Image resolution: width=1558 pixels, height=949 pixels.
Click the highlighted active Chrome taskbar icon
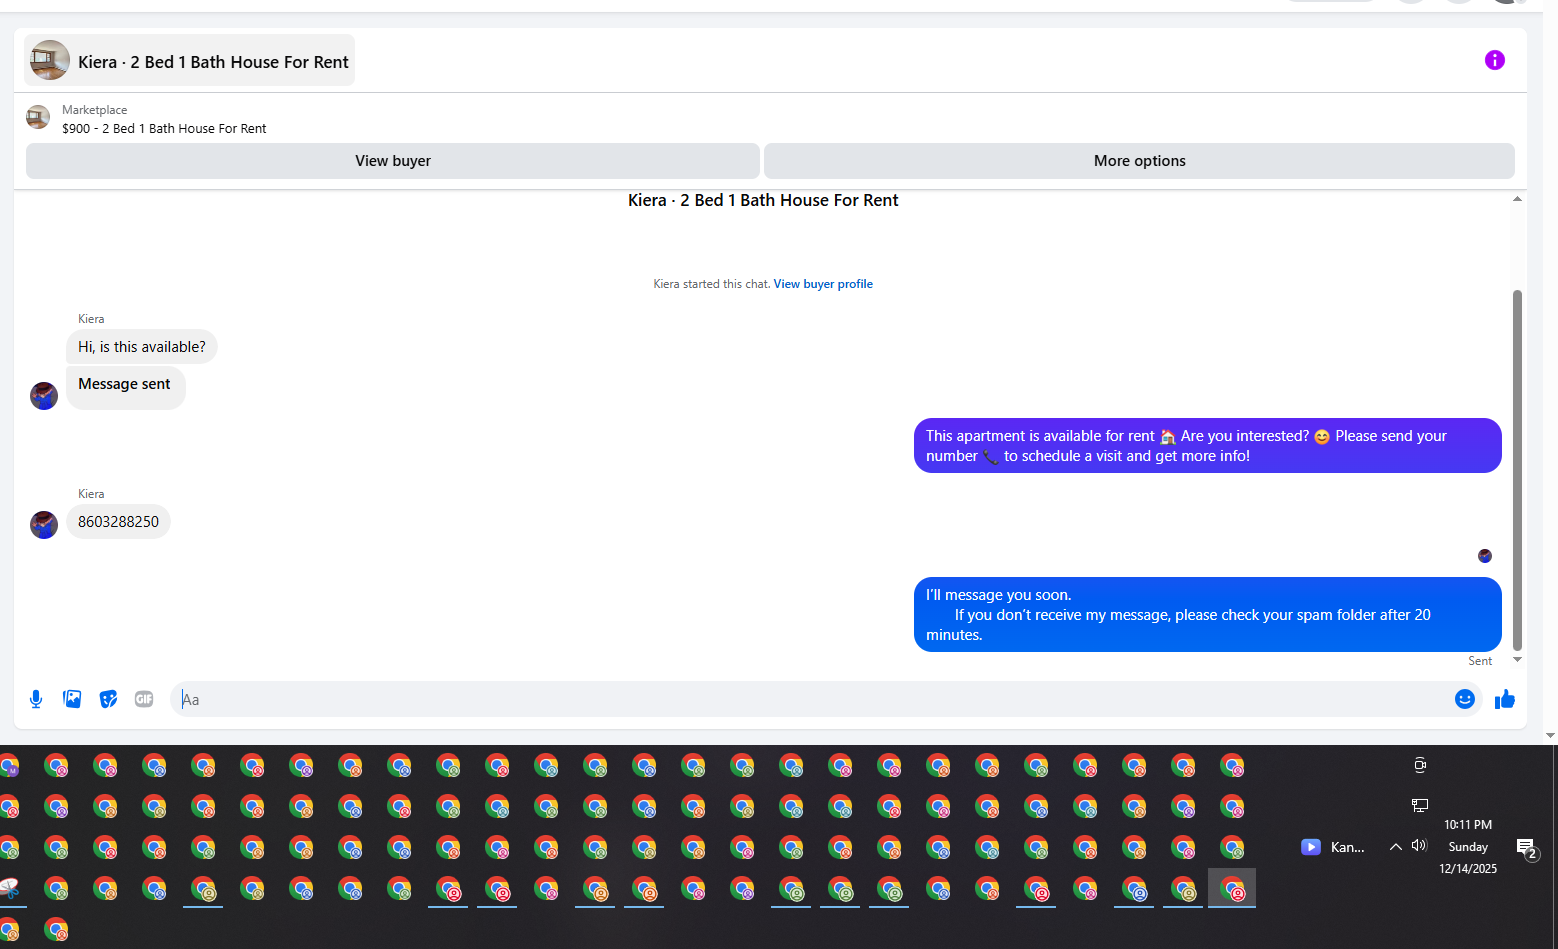[x=1232, y=888]
